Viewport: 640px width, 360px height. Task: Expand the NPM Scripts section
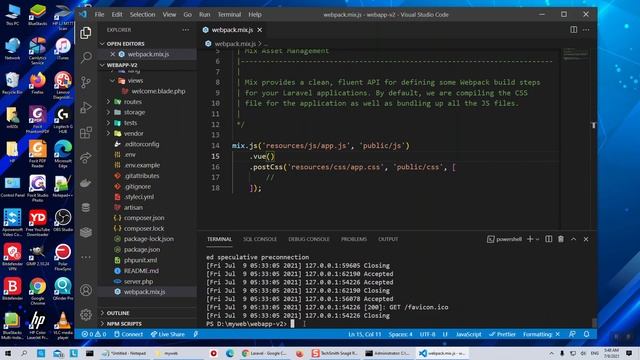point(124,324)
